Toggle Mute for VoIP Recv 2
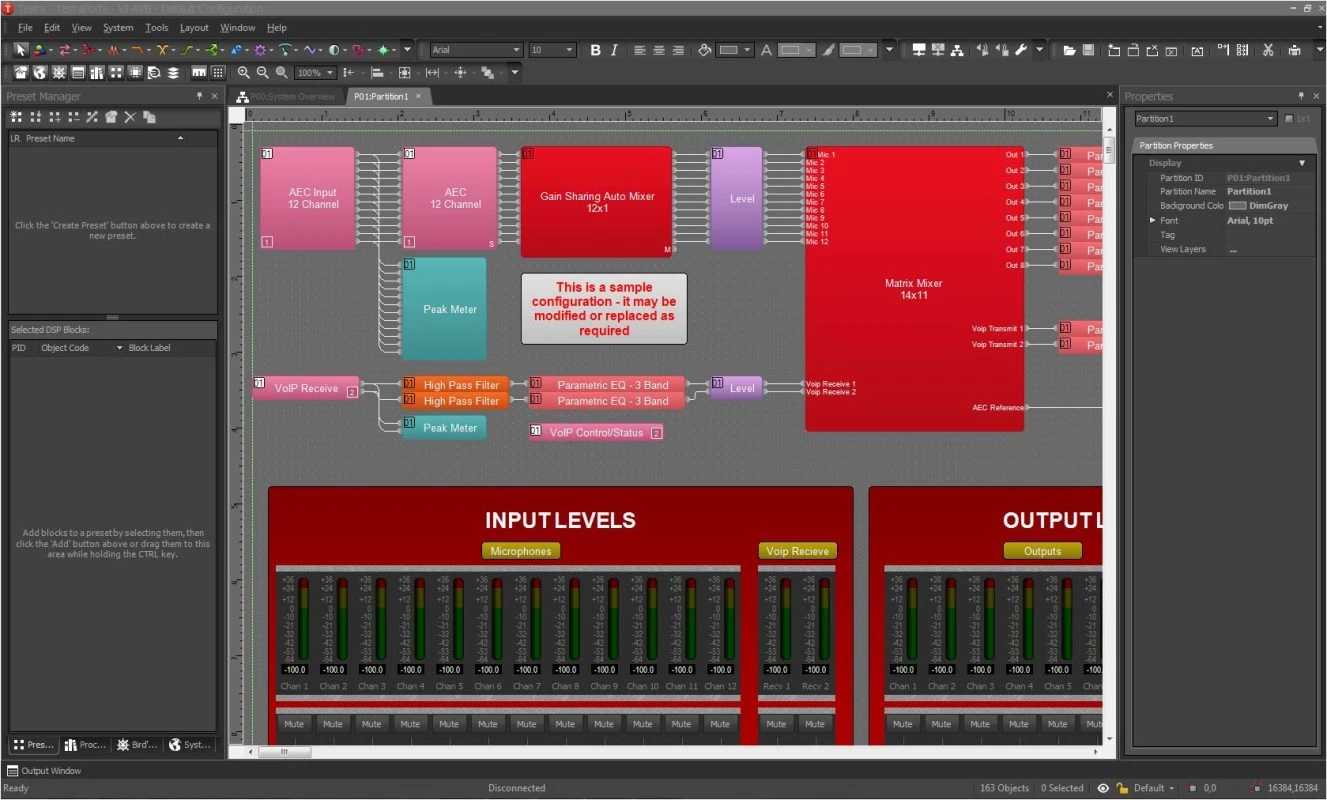 coord(815,724)
